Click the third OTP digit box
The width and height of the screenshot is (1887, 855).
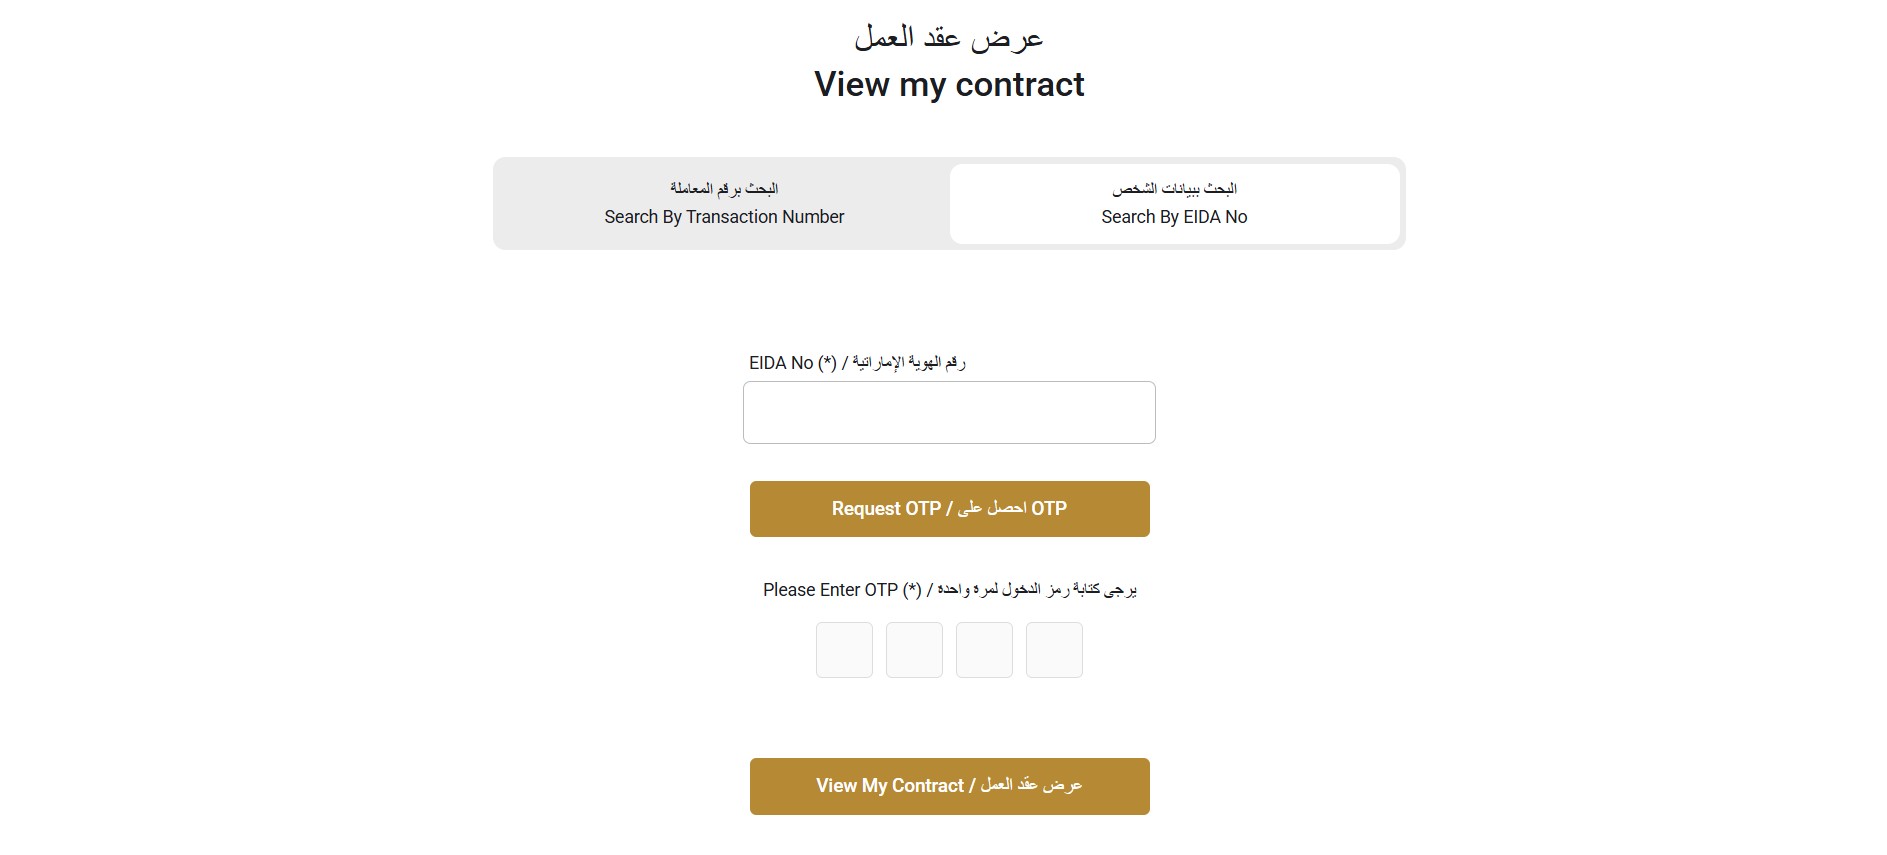(x=983, y=650)
